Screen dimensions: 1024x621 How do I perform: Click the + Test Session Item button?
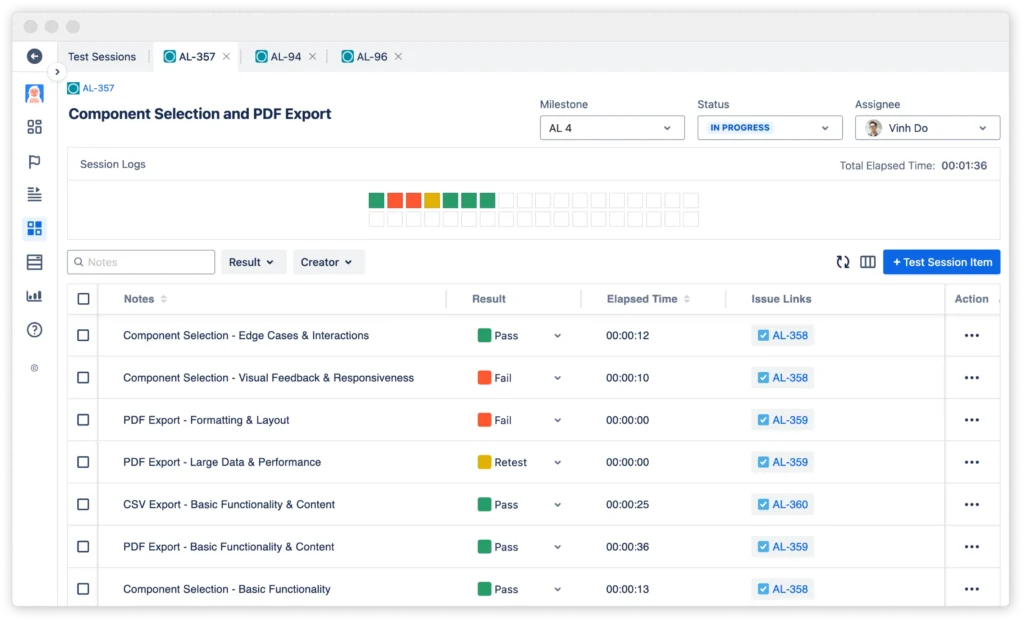tap(941, 262)
